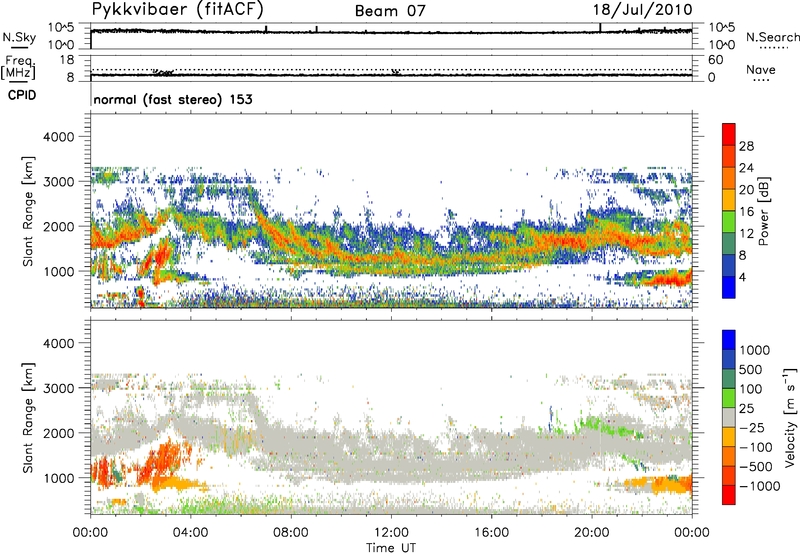
Task: Click the 20:00 time tick label
Action: point(591,533)
